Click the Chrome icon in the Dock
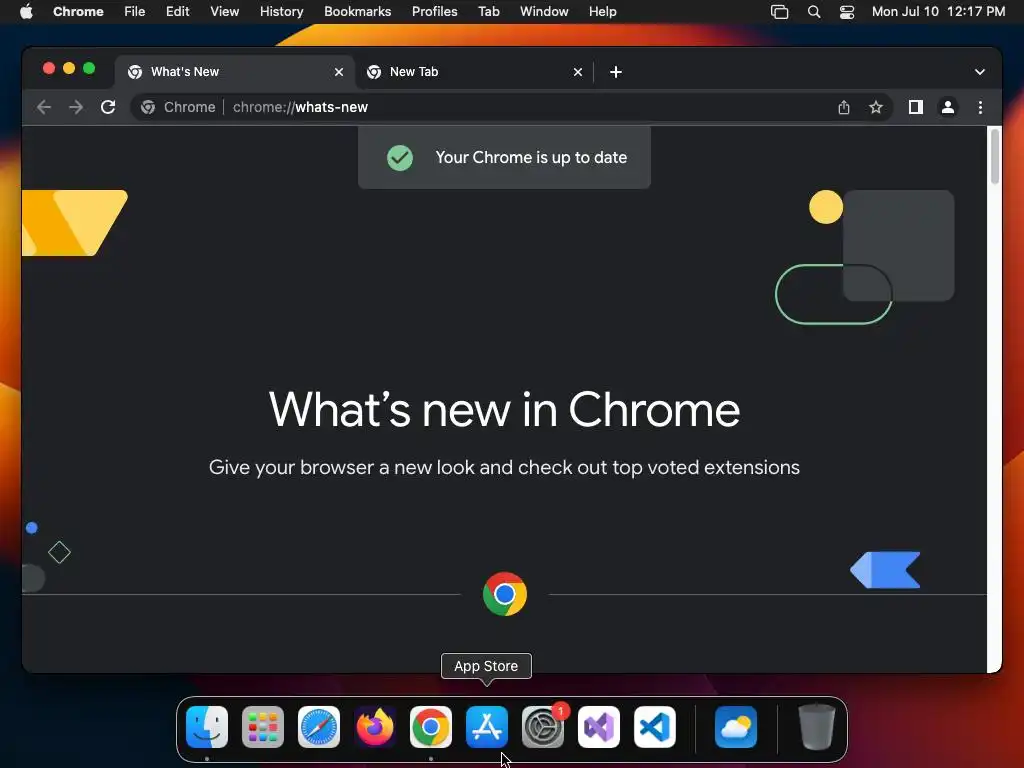 (431, 727)
